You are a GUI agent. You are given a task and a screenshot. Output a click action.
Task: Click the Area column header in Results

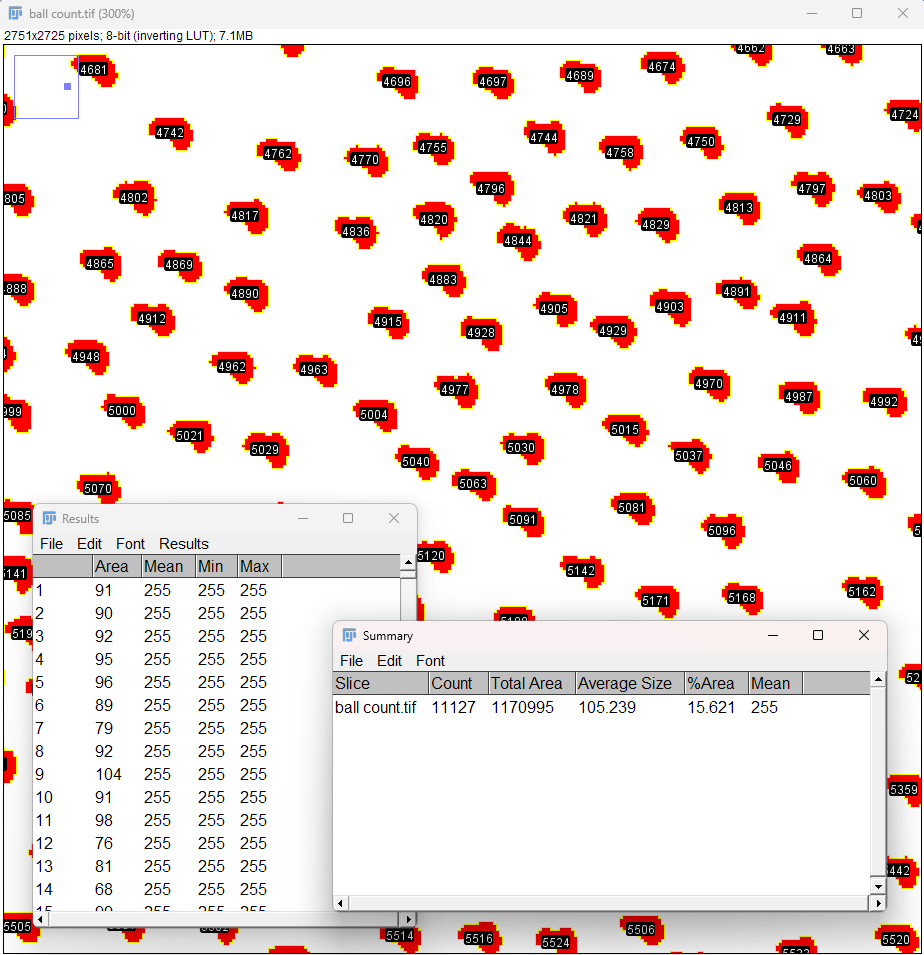tap(112, 567)
